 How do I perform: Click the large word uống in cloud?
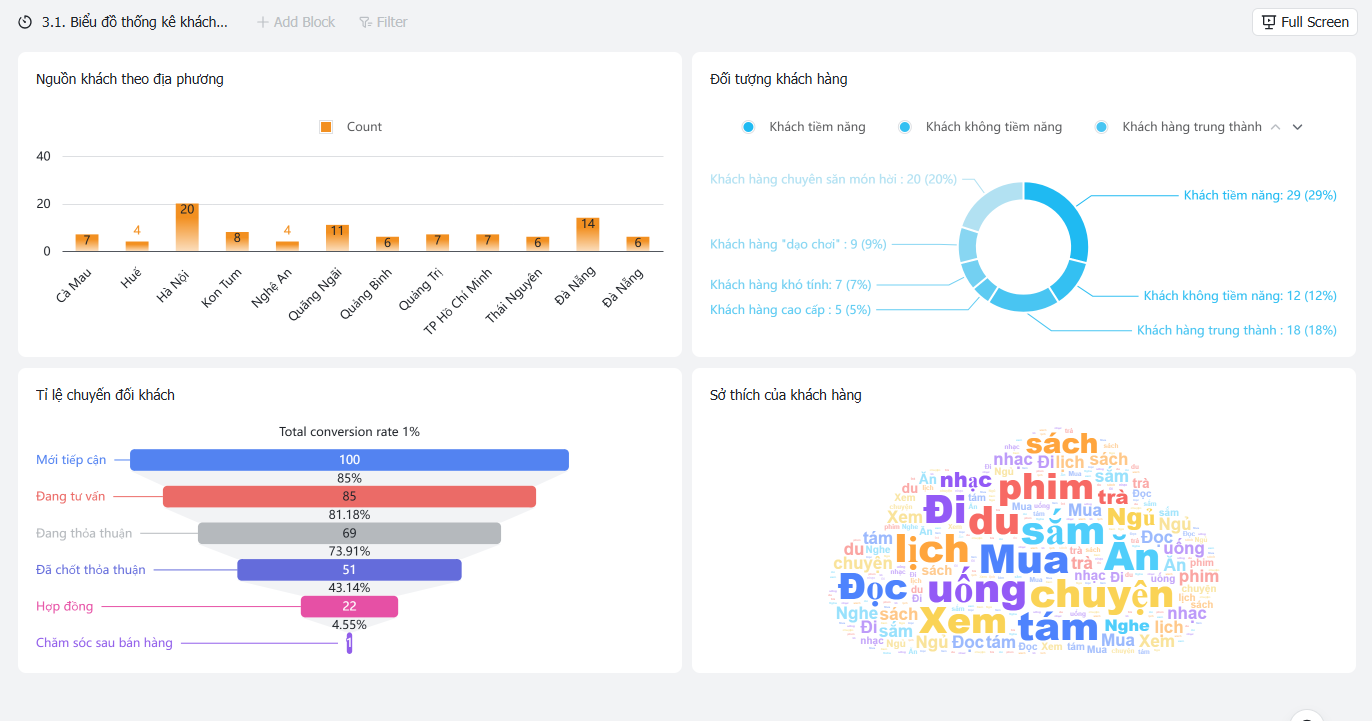(976, 591)
